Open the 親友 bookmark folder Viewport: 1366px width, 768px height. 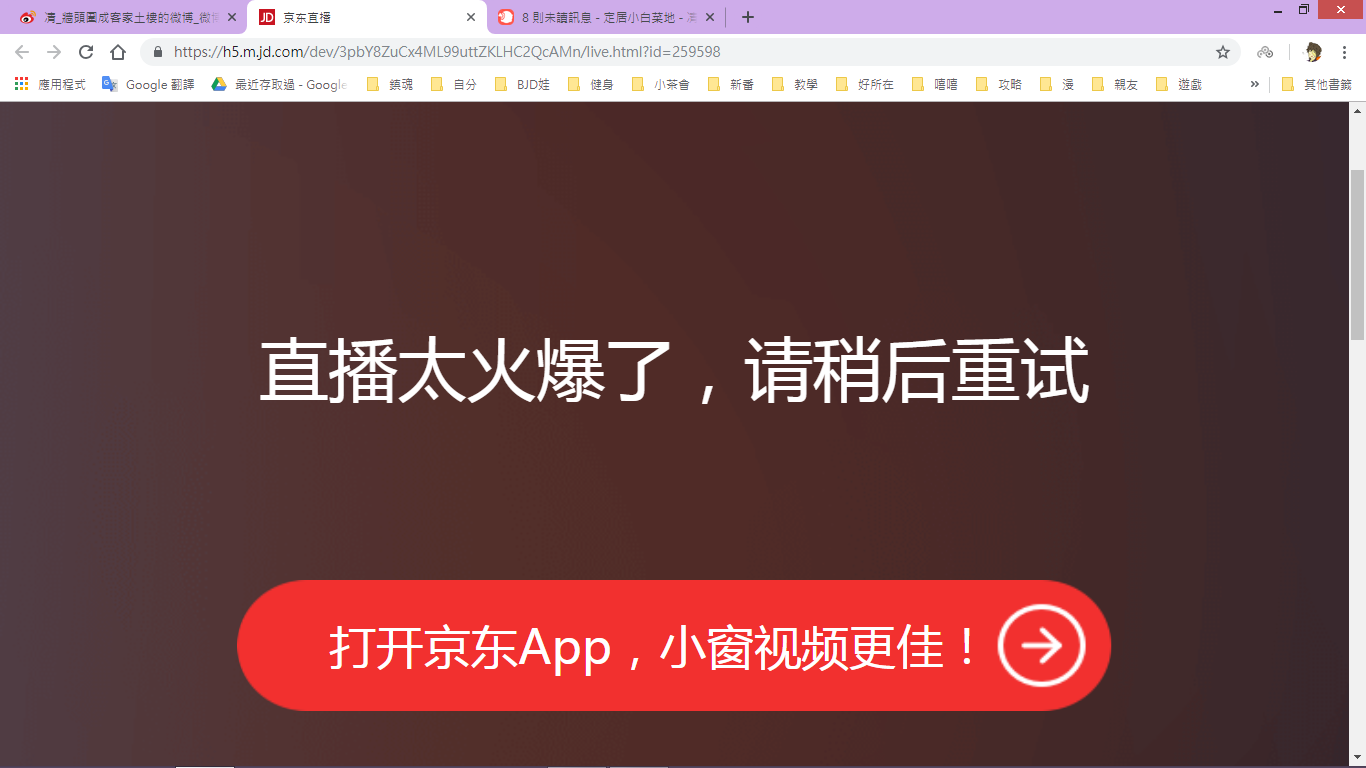tap(1115, 85)
